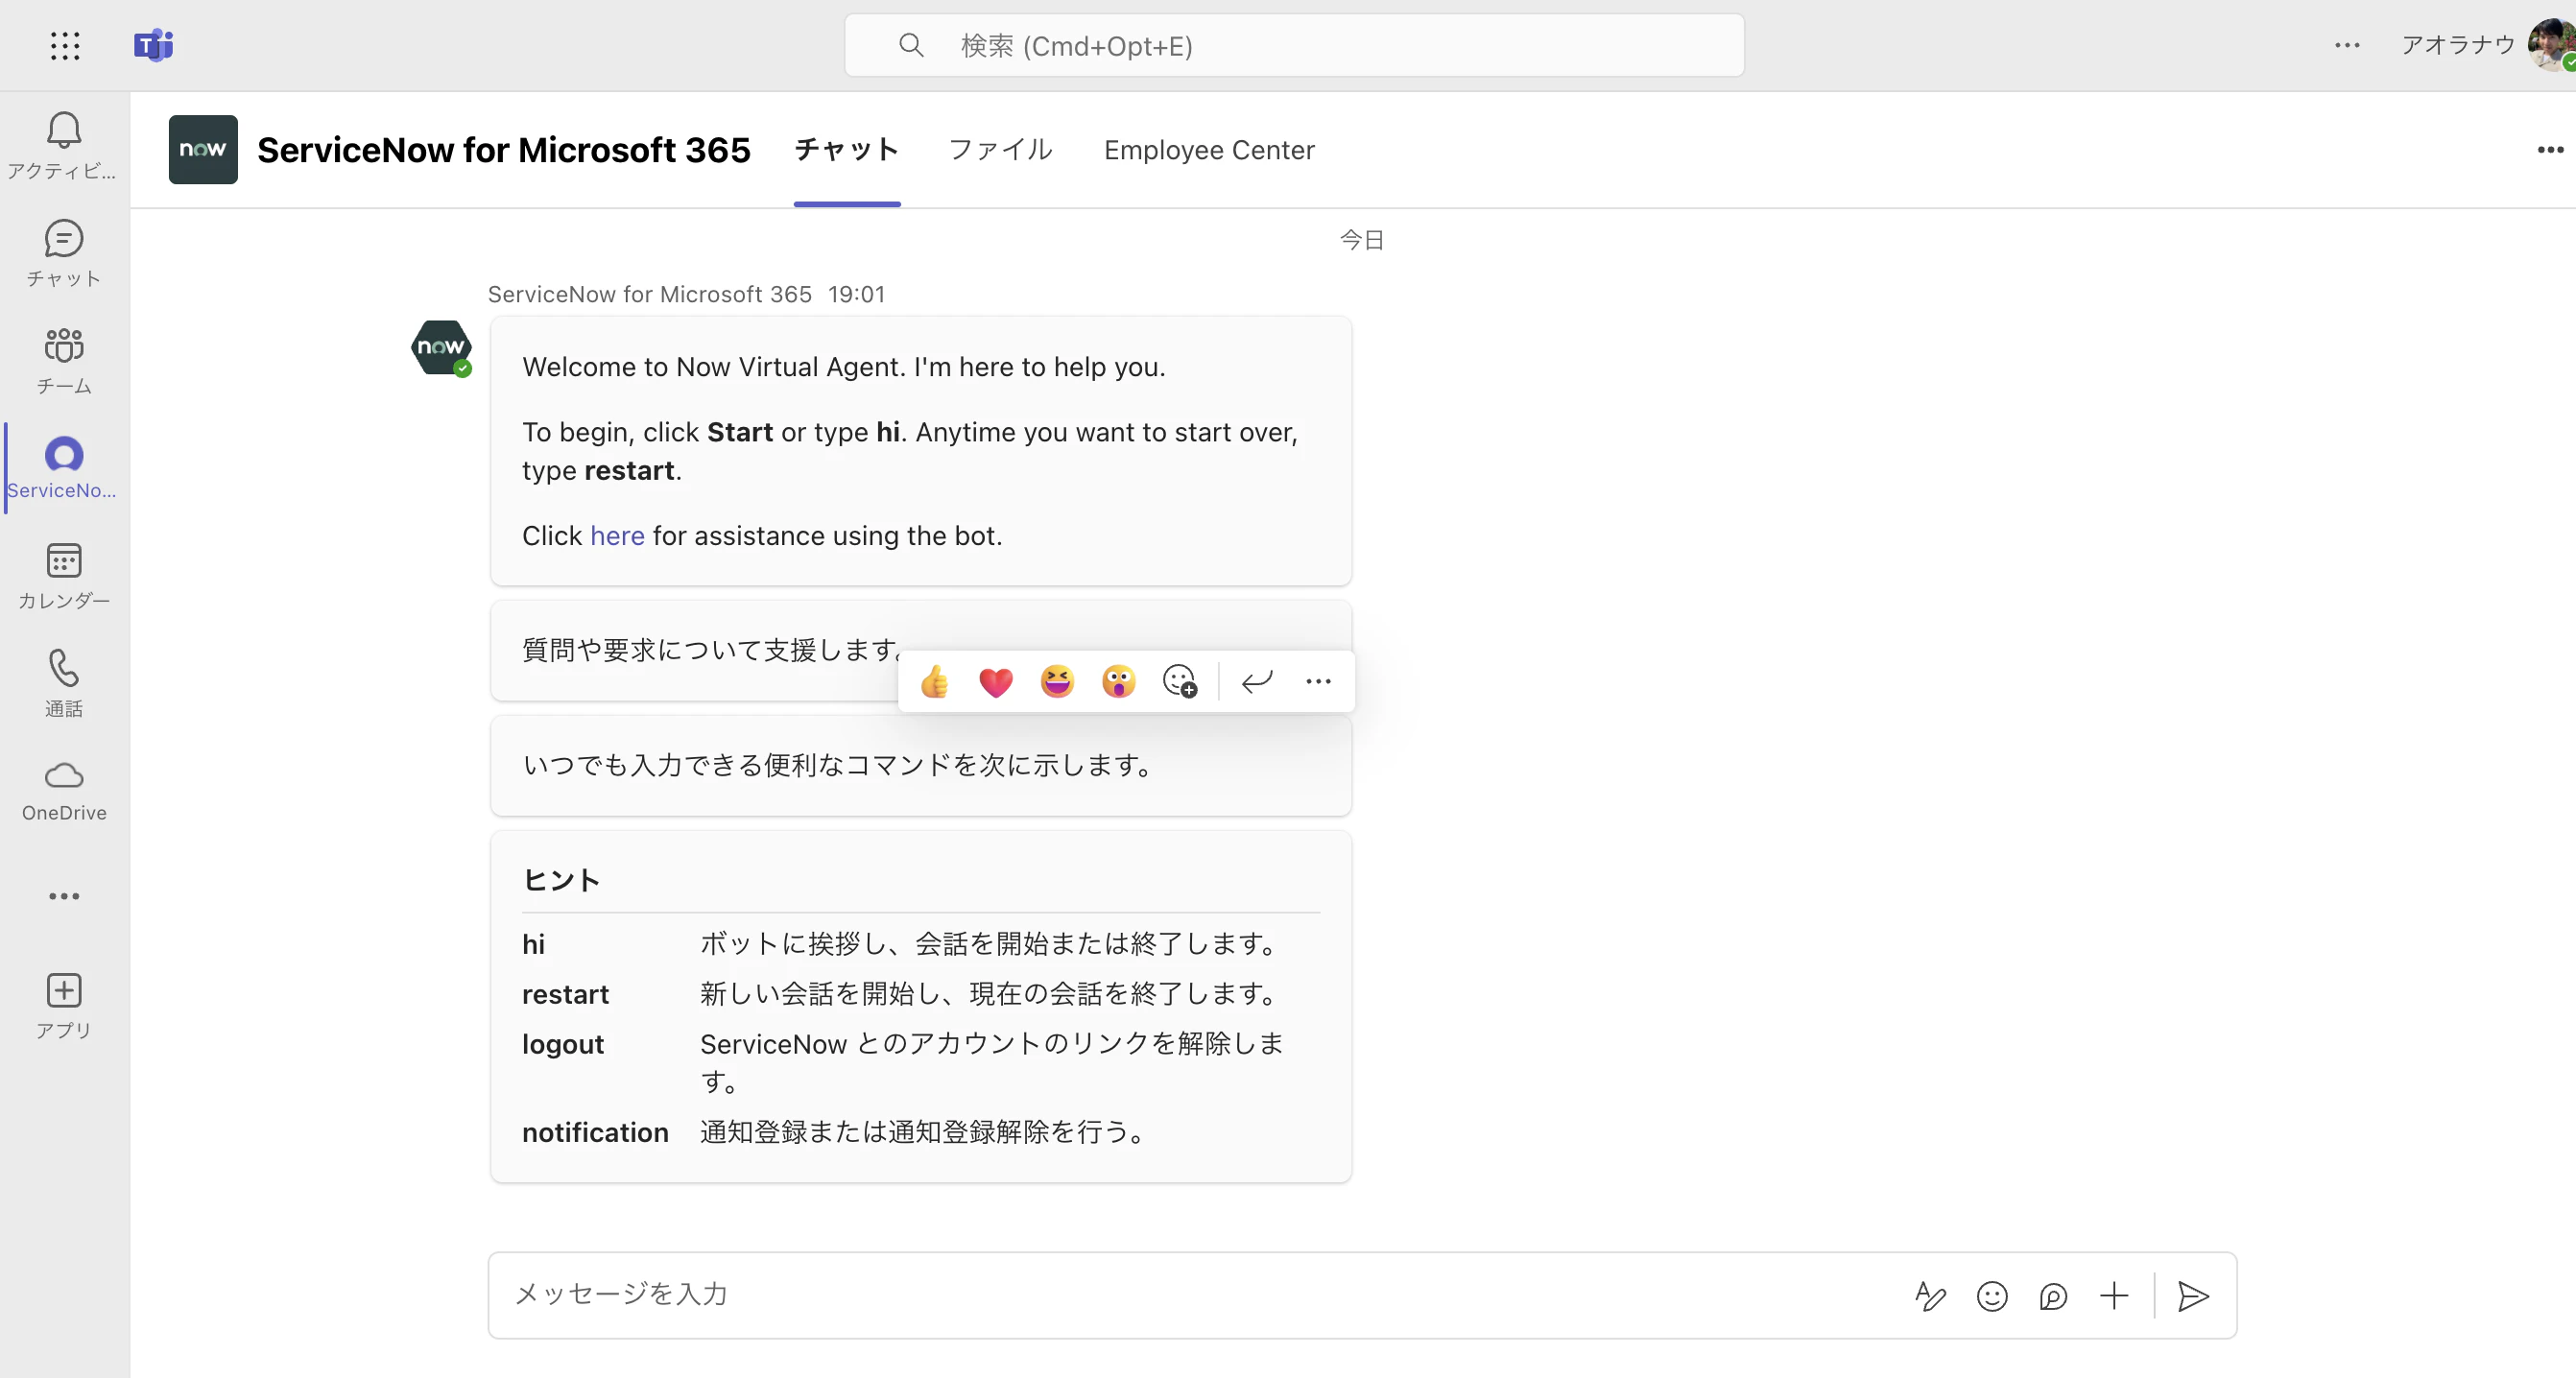Show more apps in the sidebar
2576x1378 pixels.
coord(64,896)
